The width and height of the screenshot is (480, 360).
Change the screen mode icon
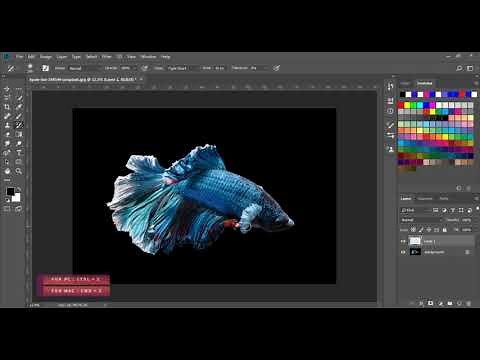[19, 209]
